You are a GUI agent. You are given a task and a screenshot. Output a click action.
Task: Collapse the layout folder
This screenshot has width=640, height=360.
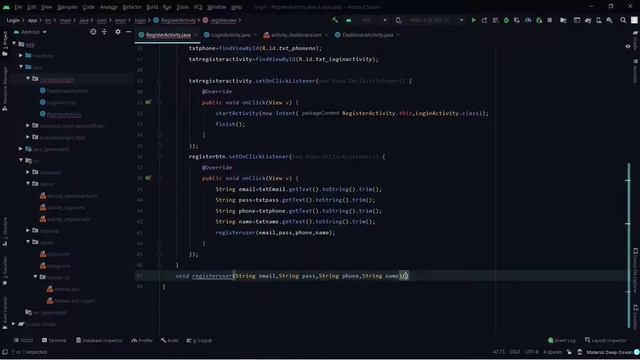tap(28, 184)
